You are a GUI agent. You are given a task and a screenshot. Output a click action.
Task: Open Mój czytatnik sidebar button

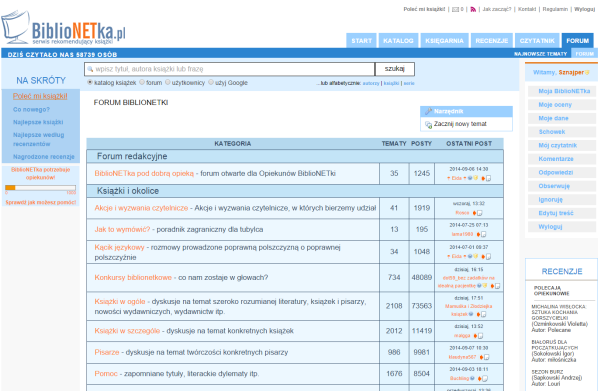(x=562, y=145)
